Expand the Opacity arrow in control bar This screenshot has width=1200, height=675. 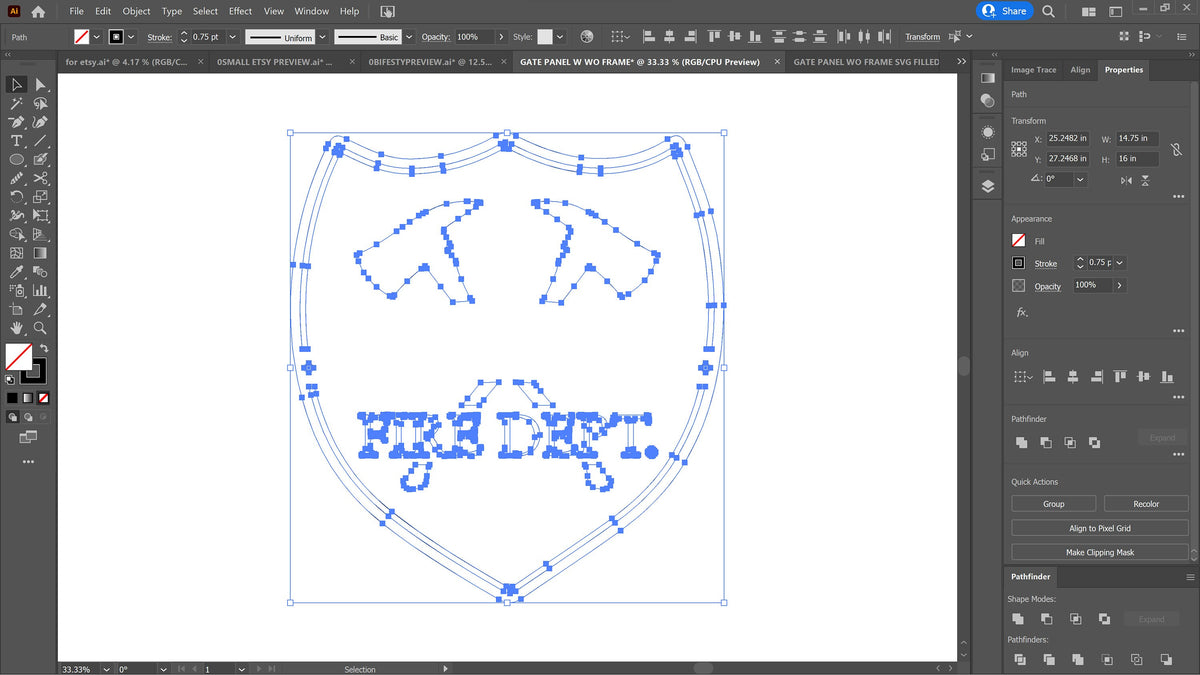[x=501, y=36]
